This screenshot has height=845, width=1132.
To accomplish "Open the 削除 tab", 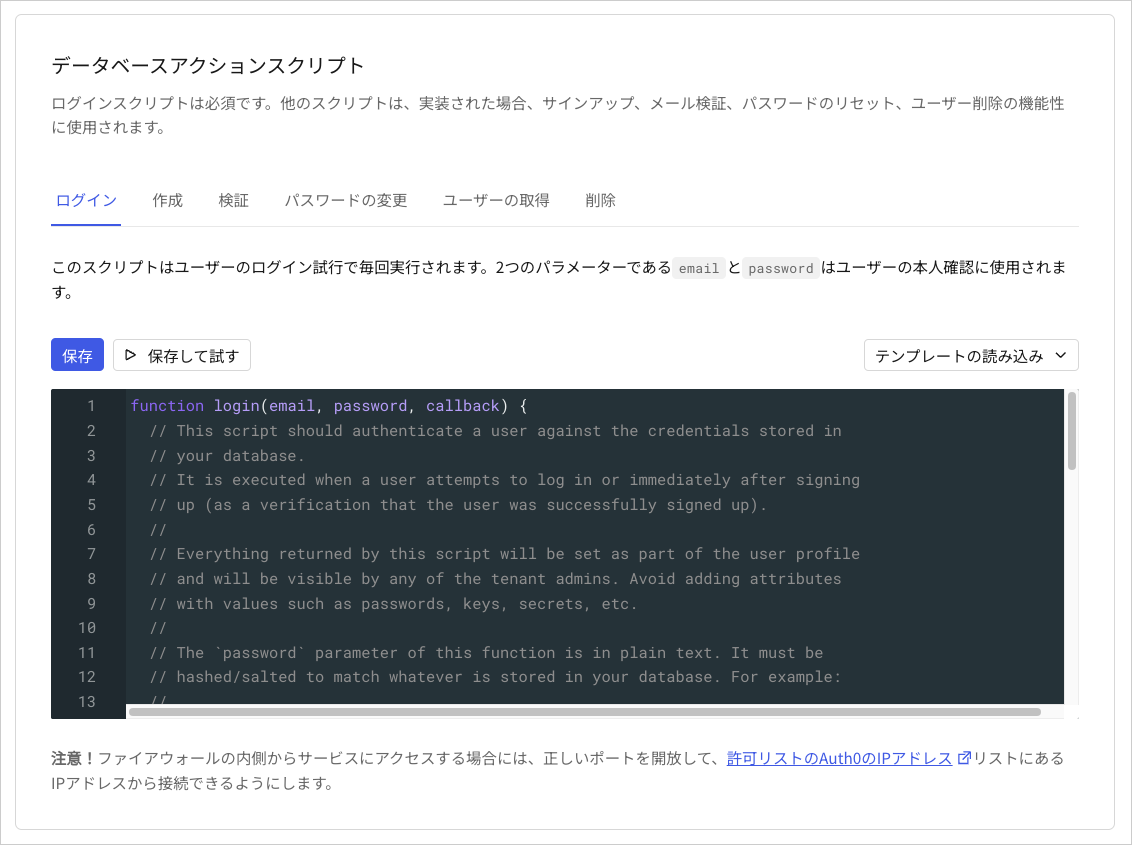I will click(600, 200).
